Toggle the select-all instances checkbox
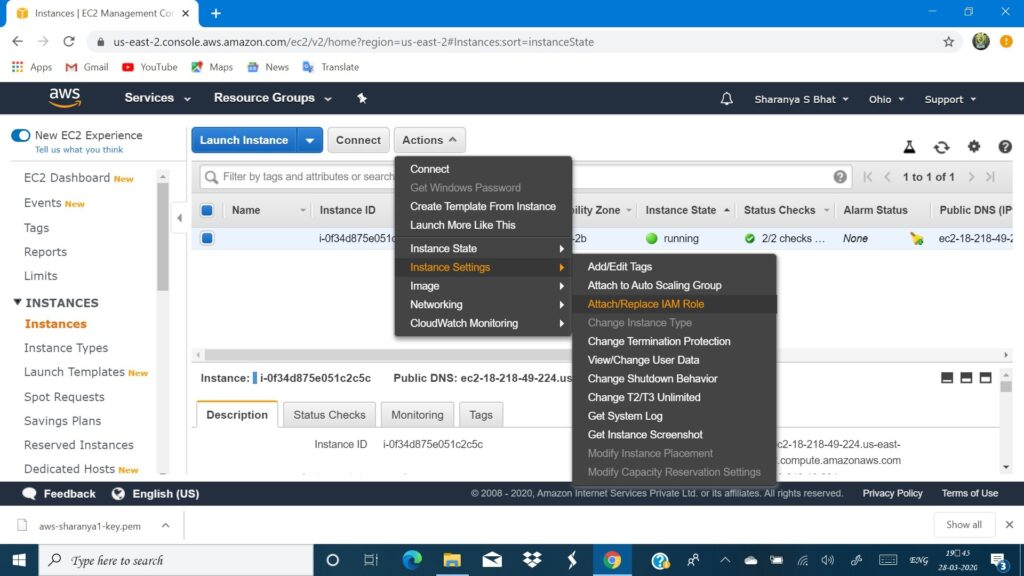 207,210
